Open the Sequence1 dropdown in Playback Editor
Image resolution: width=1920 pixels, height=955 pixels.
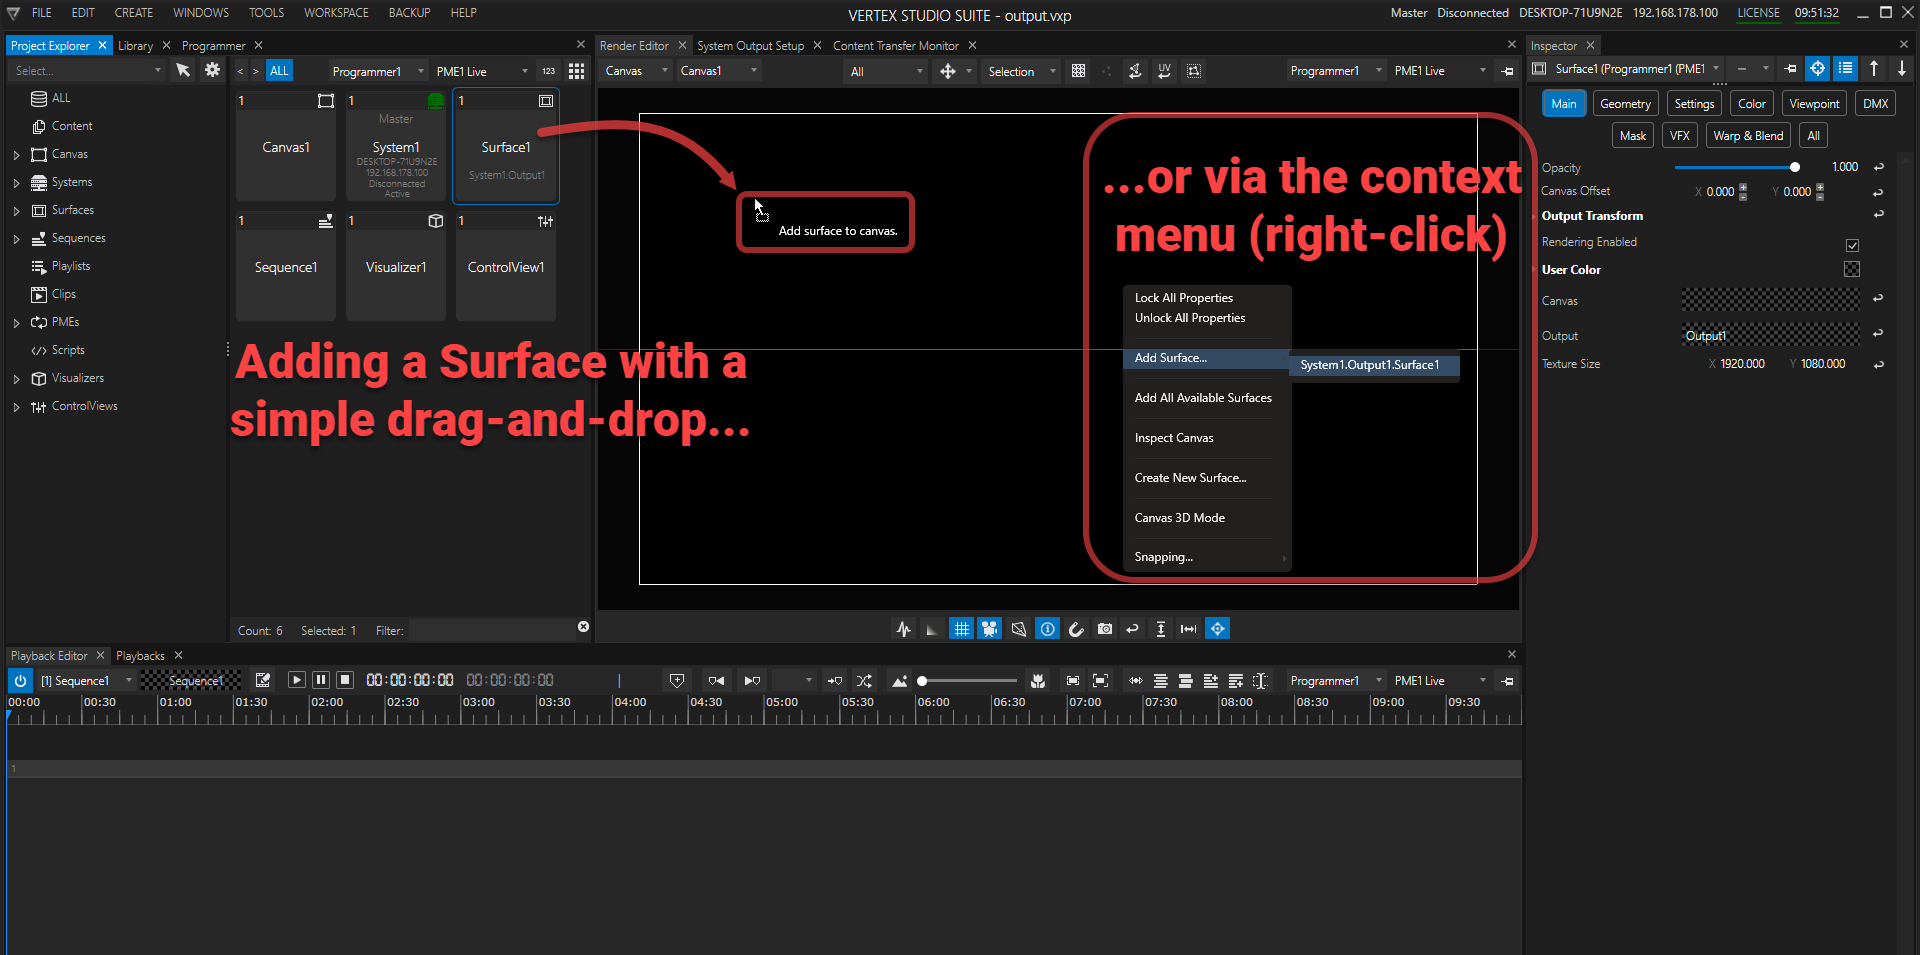(x=86, y=681)
